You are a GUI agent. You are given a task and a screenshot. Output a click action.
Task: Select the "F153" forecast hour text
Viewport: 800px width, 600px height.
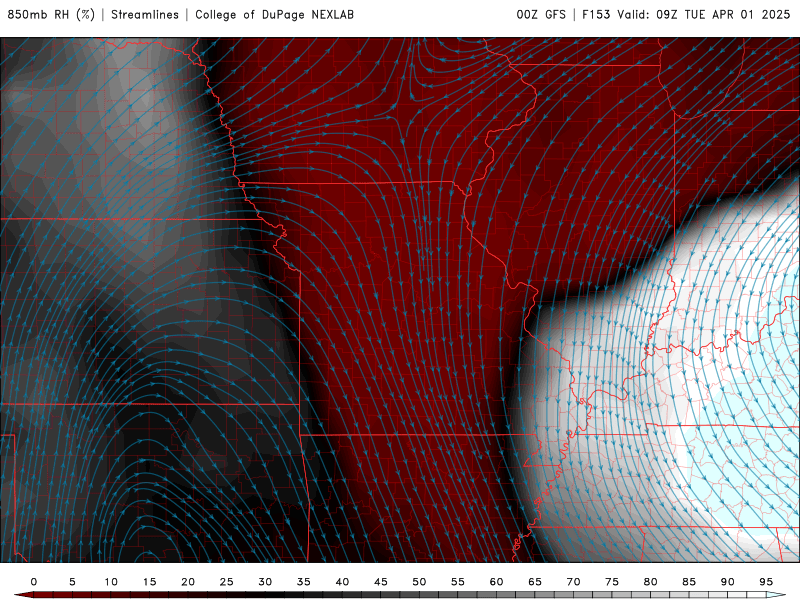[x=596, y=15]
